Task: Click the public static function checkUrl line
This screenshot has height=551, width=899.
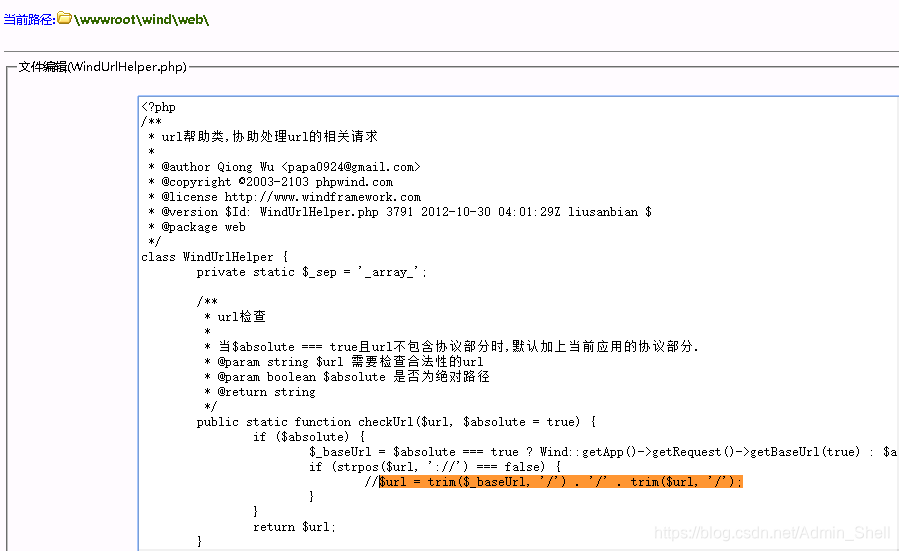Action: click(x=396, y=421)
